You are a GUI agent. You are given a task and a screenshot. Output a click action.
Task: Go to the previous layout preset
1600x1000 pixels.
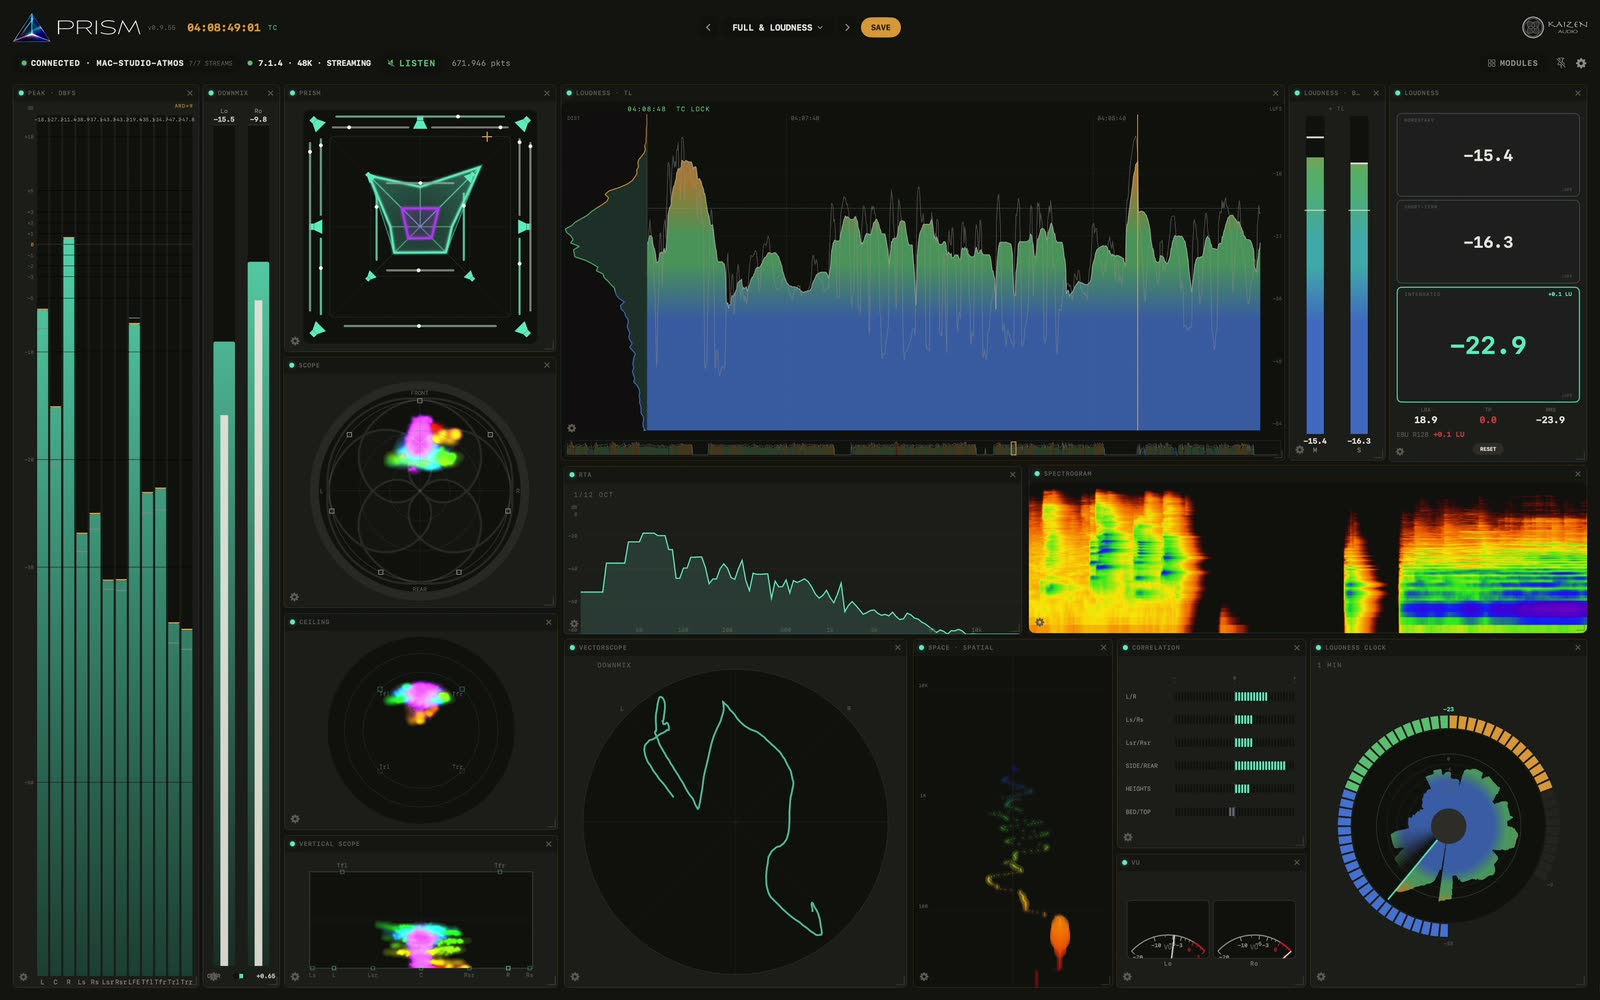pos(708,27)
